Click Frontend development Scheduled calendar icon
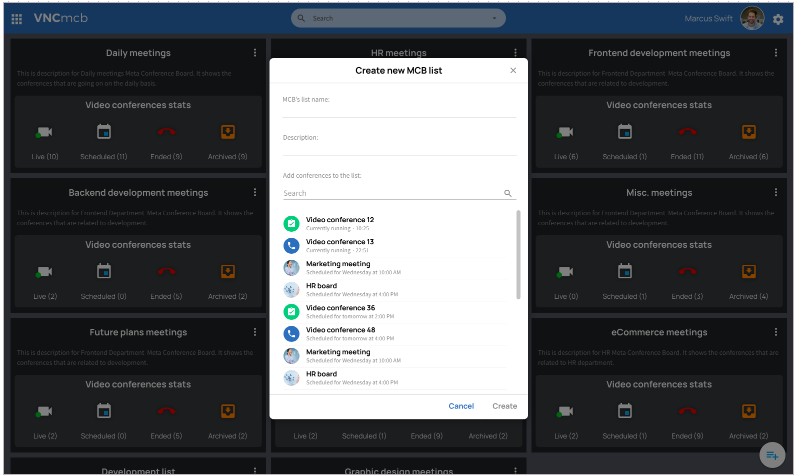Screen dimensions: 797x476 click(625, 132)
